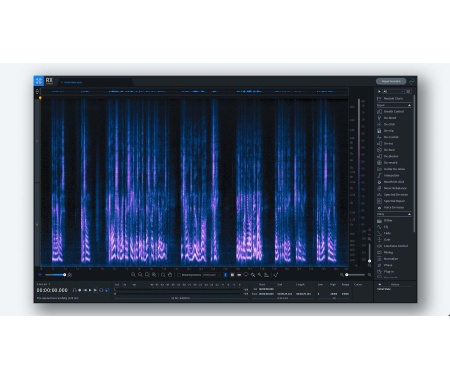
Task: Click the vertical amplitude zoom slider
Action: tap(369, 253)
